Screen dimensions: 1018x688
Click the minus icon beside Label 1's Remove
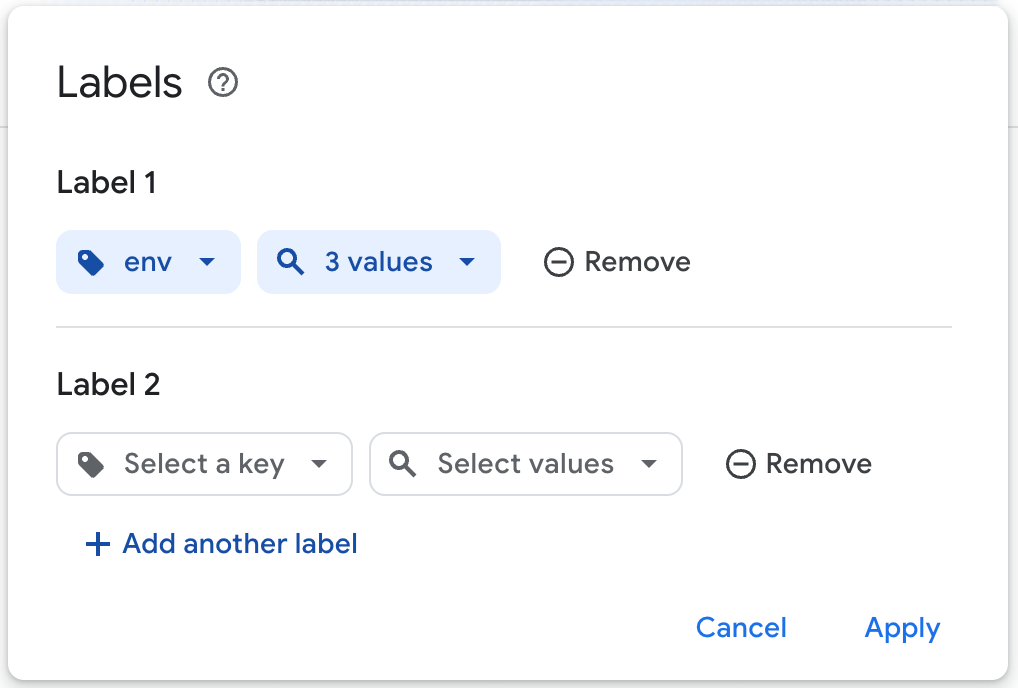point(558,262)
